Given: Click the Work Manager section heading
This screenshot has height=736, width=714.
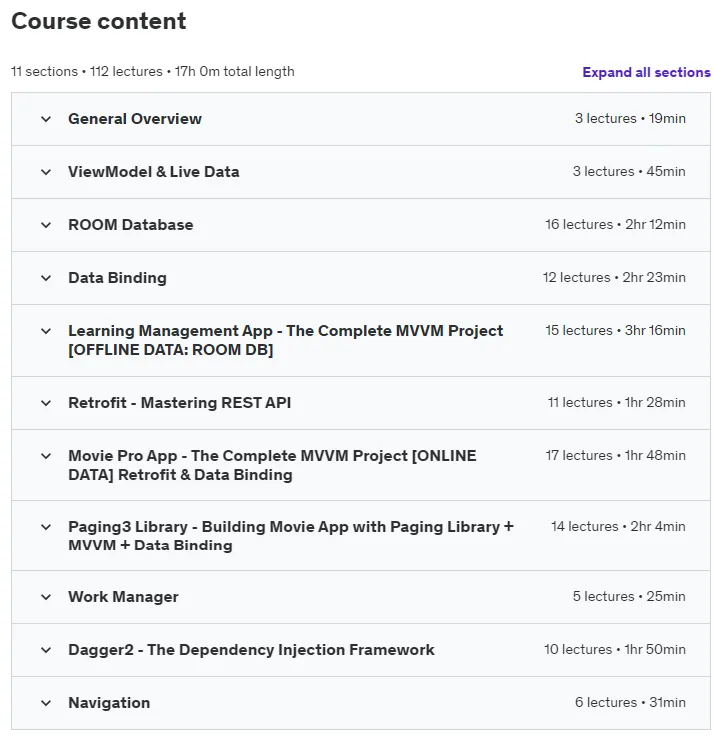Looking at the screenshot, I should coord(123,597).
